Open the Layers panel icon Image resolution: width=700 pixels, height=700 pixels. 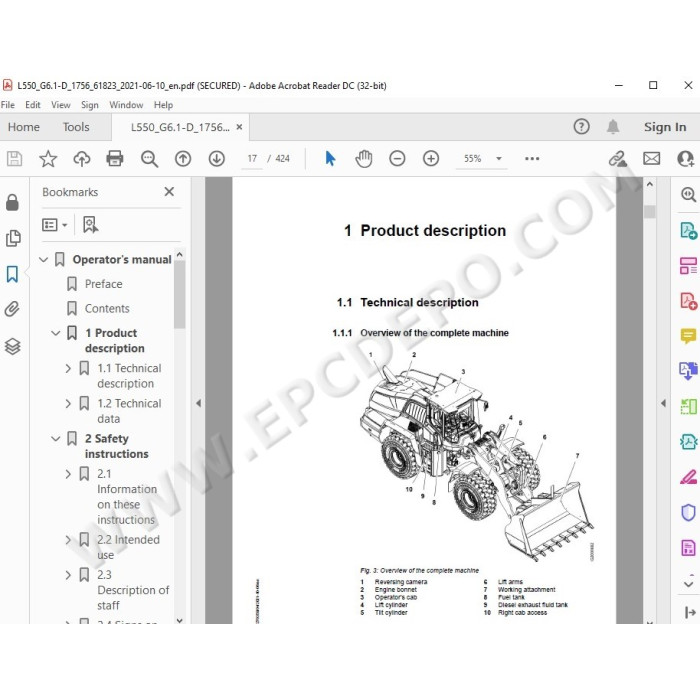pyautogui.click(x=12, y=346)
